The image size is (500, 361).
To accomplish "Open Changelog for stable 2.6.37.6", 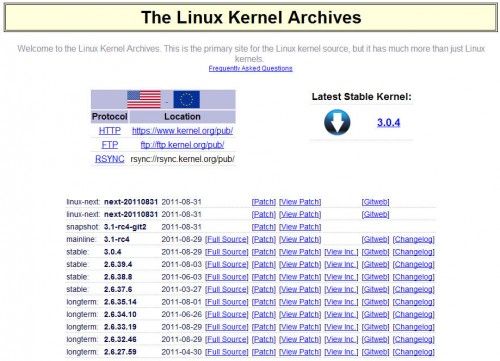I will pos(413,289).
